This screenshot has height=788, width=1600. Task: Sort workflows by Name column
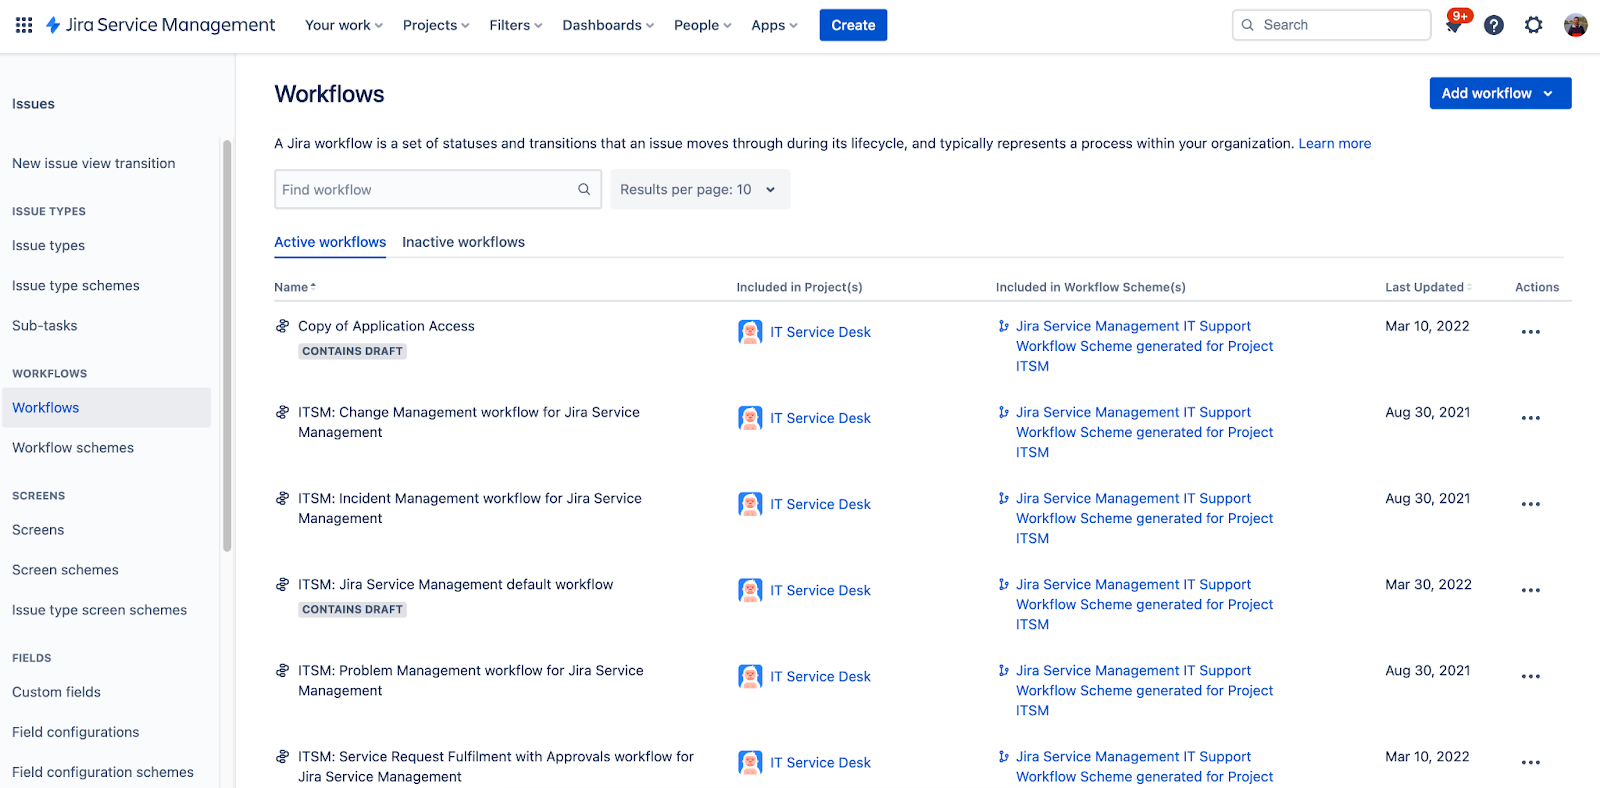click(295, 287)
